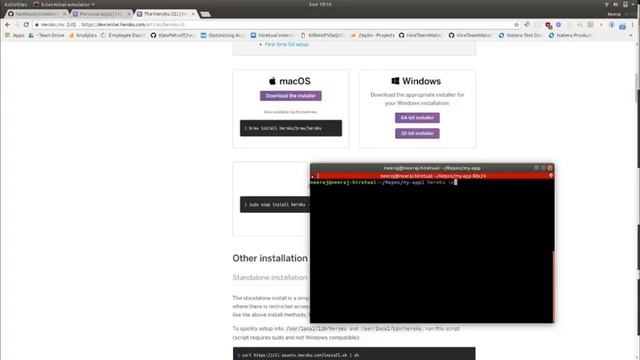Open the Zeplin Projects bookmark
The width and height of the screenshot is (640, 360).
373,36
